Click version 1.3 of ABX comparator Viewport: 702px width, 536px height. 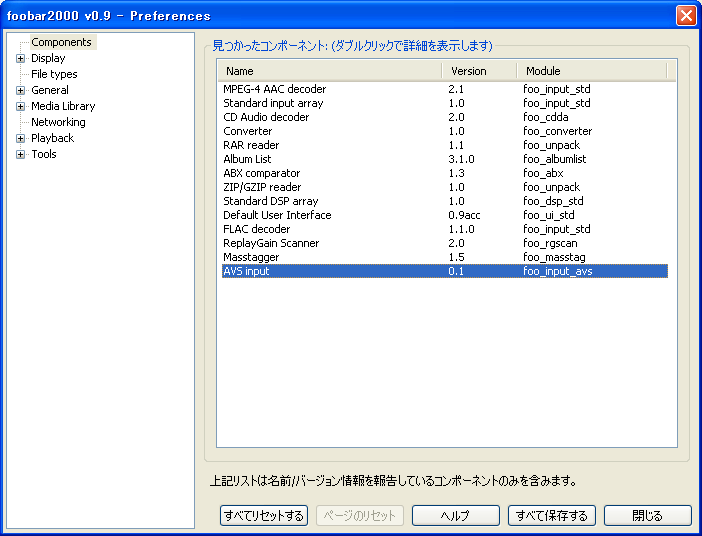point(456,173)
